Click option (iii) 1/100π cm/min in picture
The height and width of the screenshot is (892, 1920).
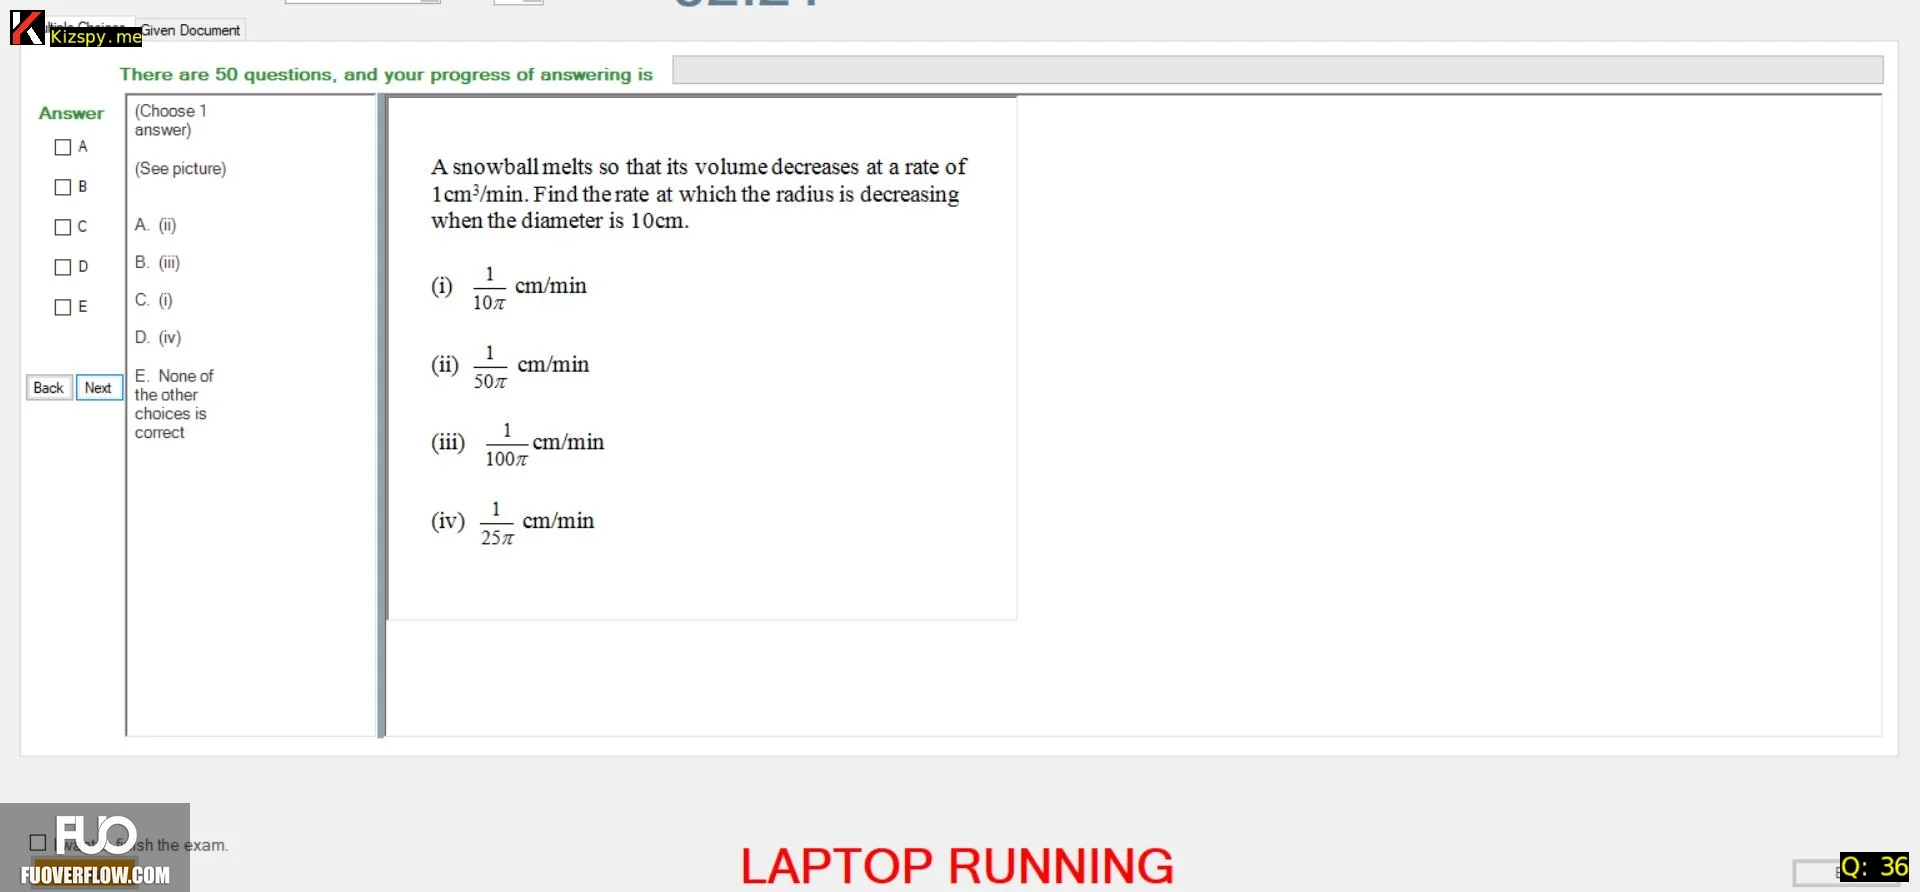(518, 444)
